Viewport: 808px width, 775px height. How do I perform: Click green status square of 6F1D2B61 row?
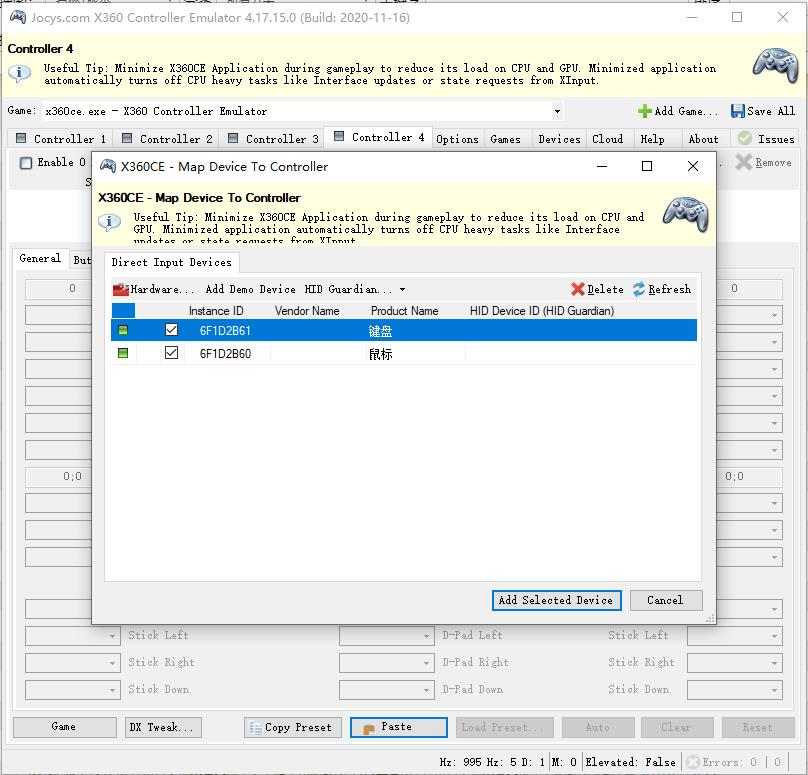point(123,330)
